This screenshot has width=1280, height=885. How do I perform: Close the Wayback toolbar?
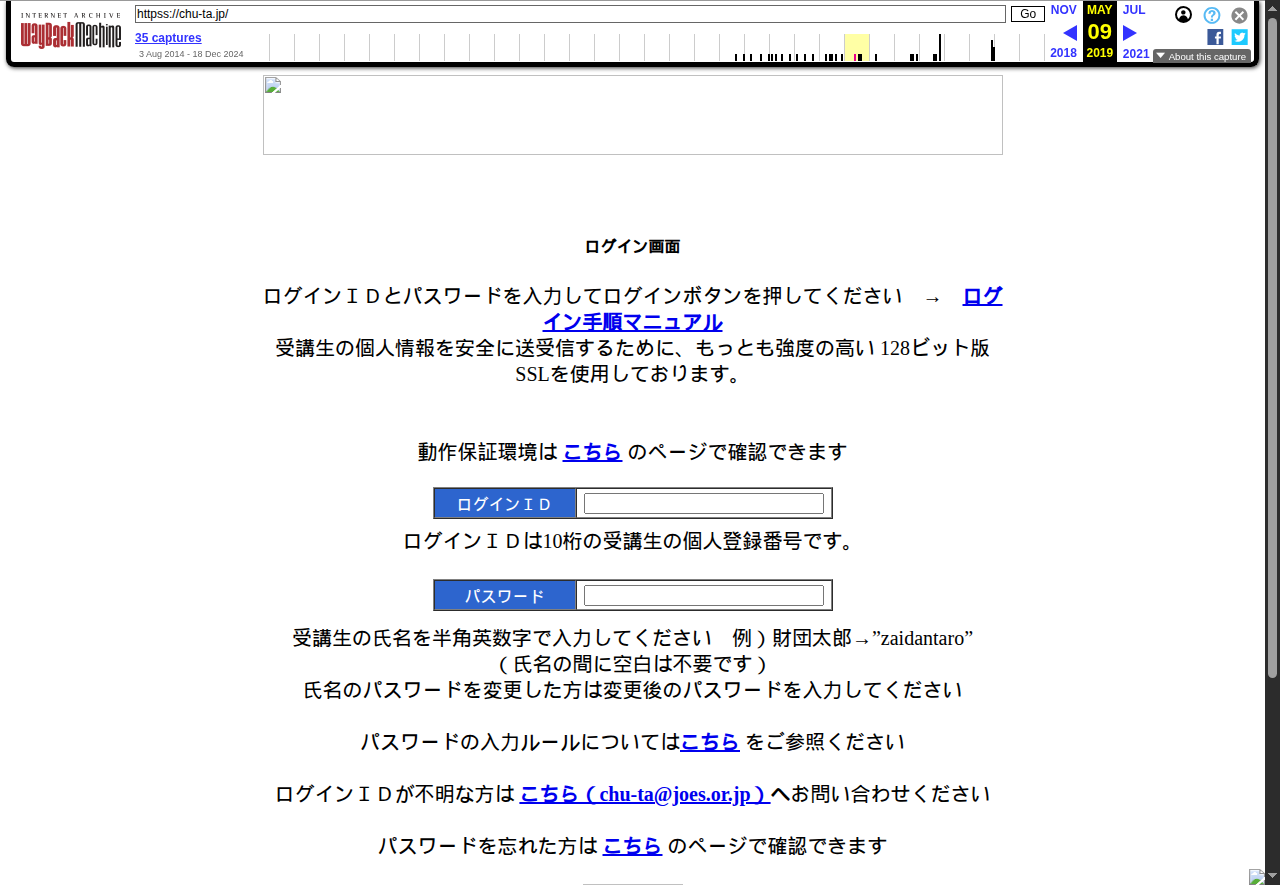click(x=1239, y=15)
